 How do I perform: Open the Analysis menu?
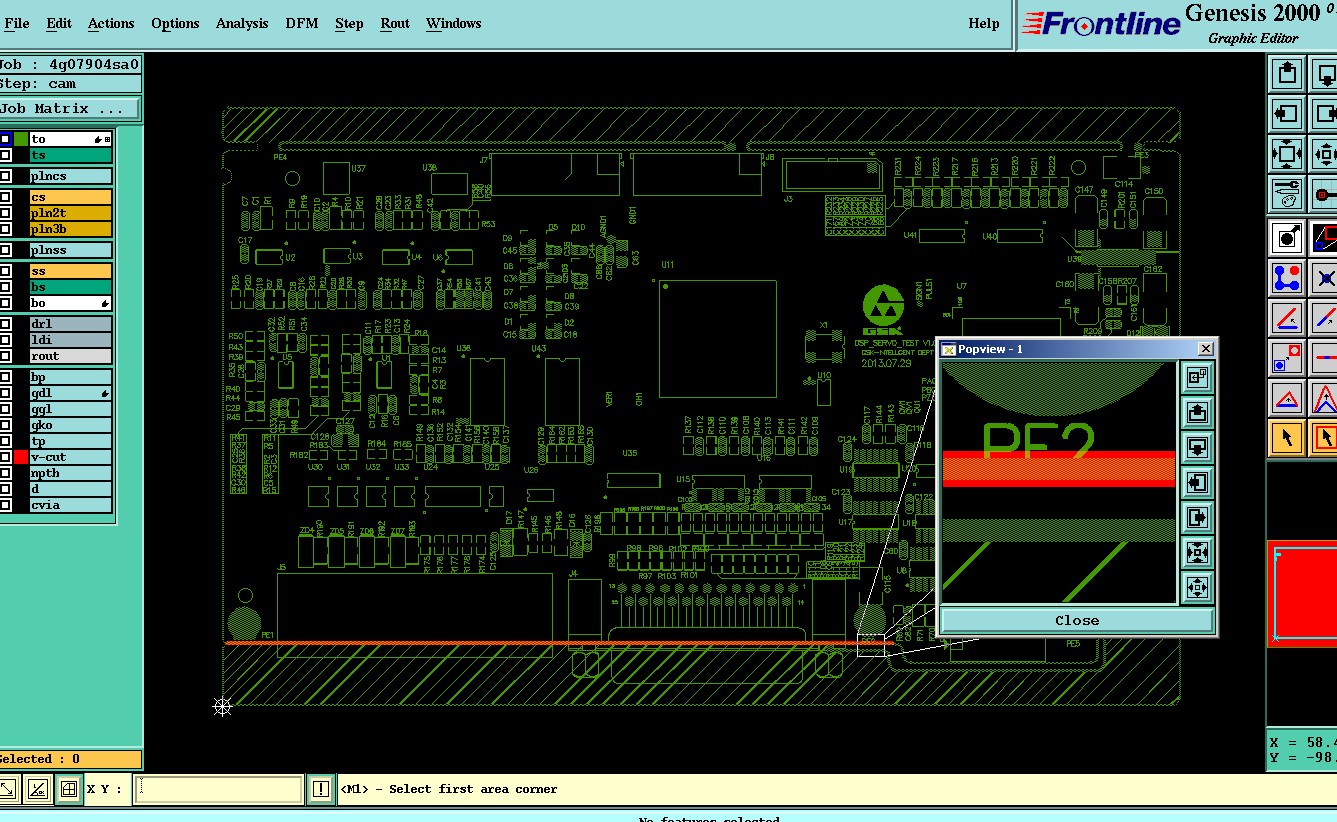[242, 23]
